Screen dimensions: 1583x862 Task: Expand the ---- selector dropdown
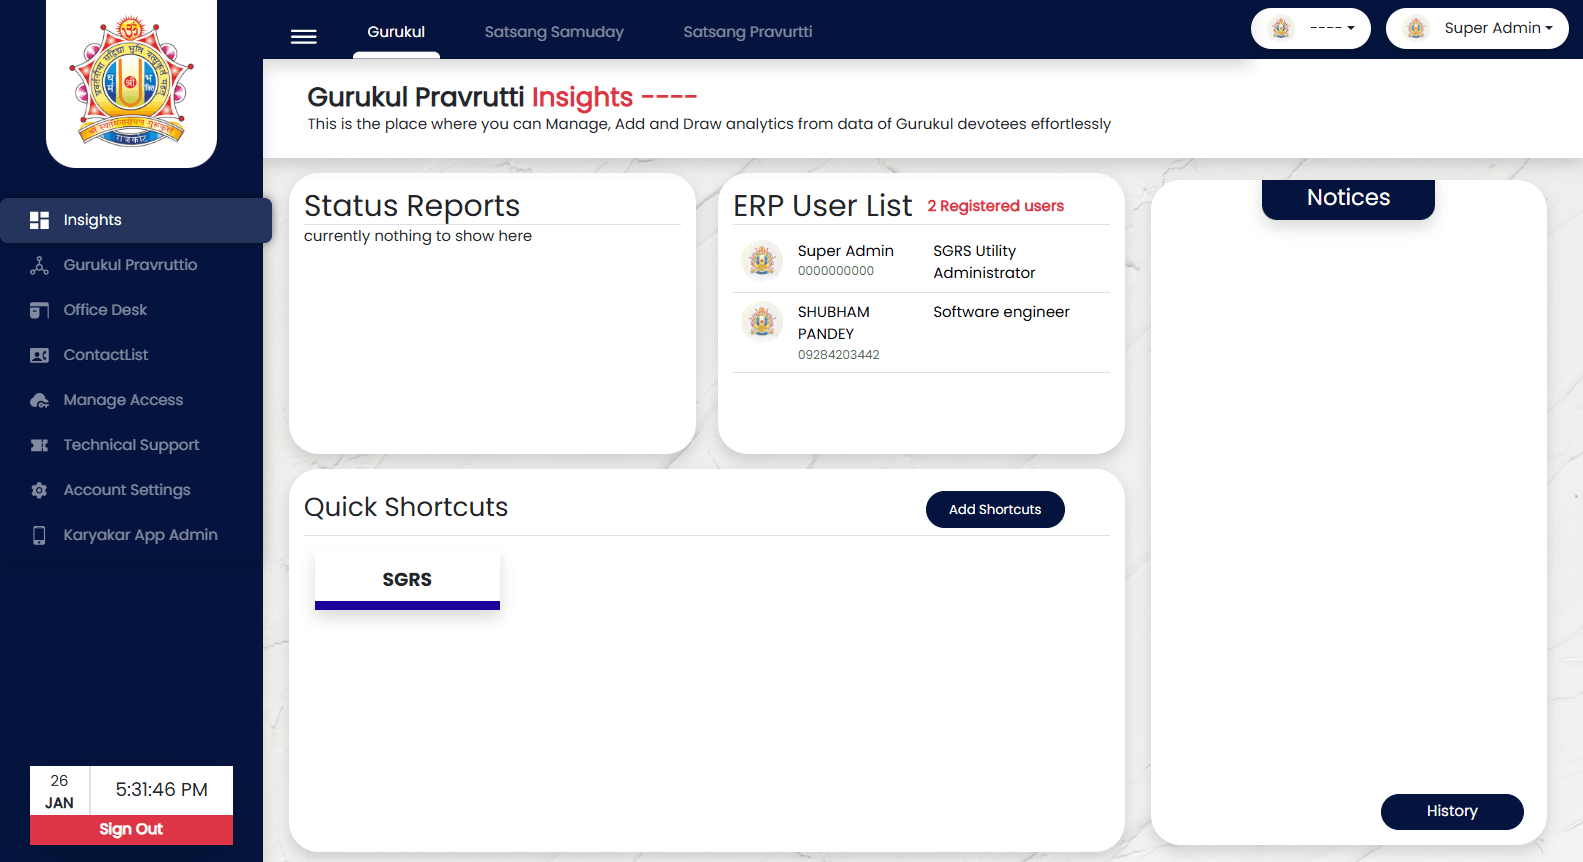[1310, 28]
